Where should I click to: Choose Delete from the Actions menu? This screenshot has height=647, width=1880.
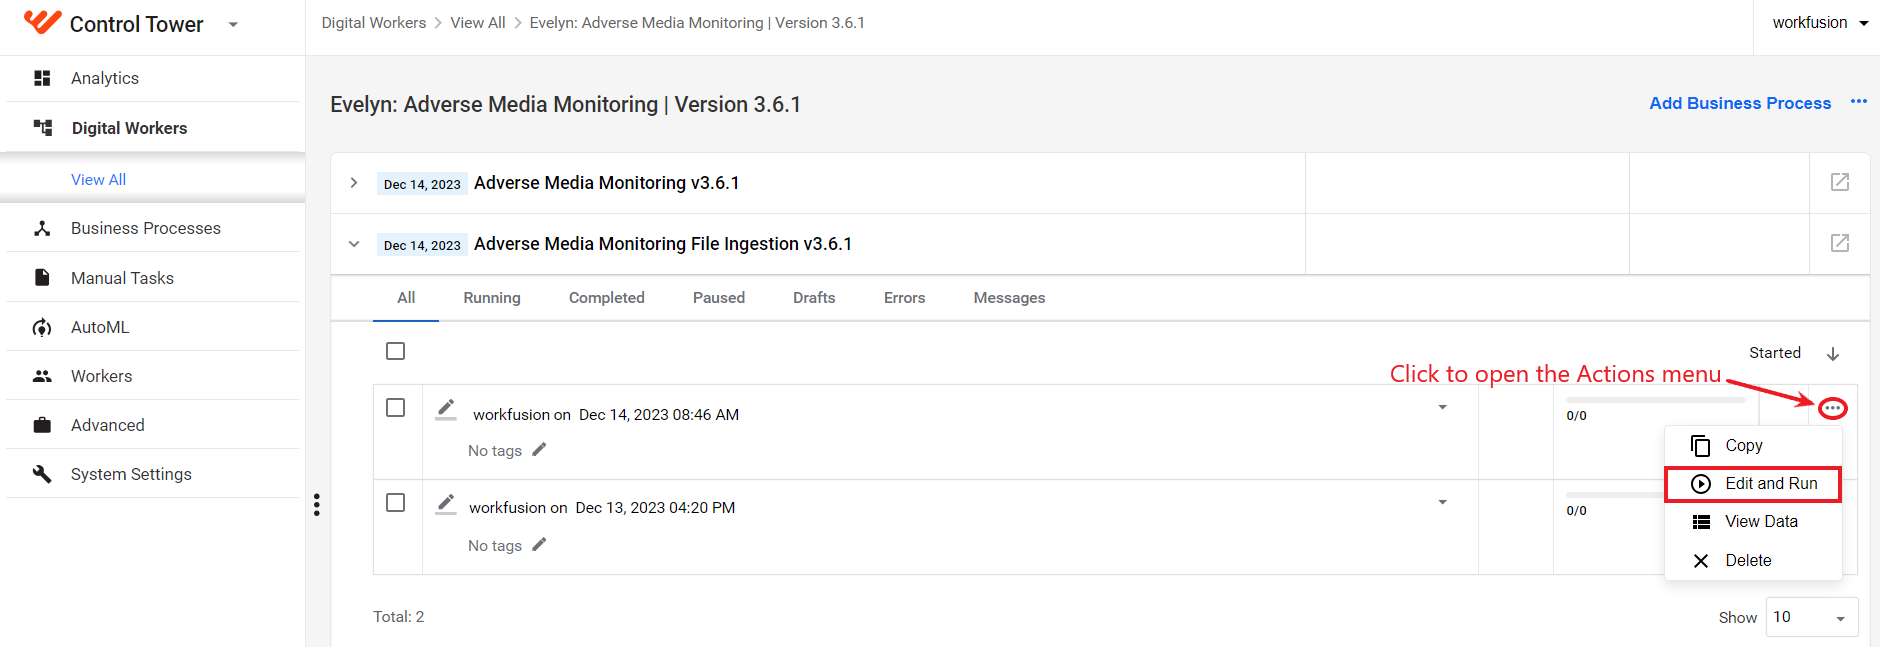(x=1753, y=560)
